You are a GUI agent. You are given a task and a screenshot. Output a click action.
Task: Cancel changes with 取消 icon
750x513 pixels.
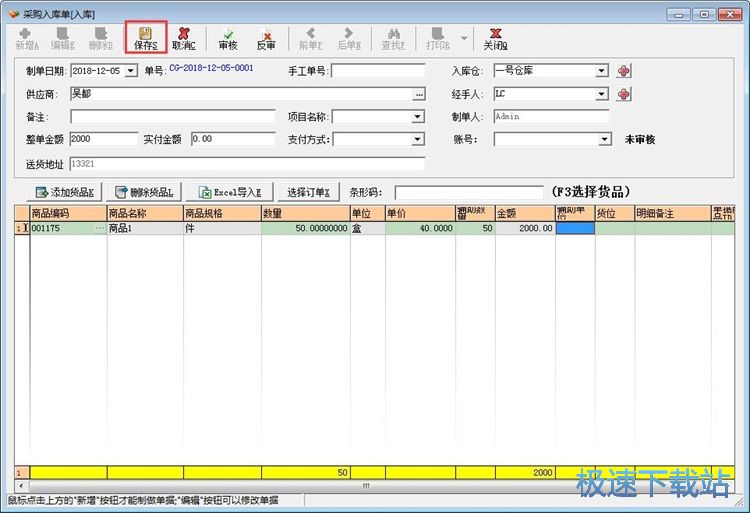pyautogui.click(x=184, y=39)
